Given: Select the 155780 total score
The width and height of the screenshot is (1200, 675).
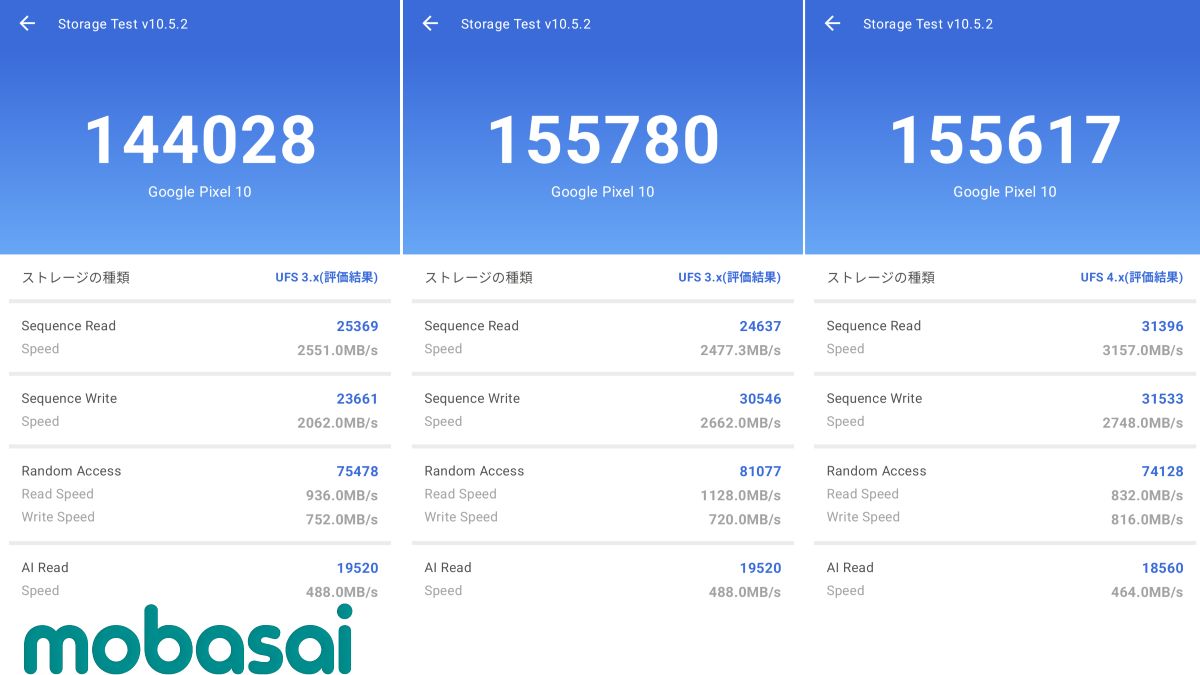Looking at the screenshot, I should tap(603, 140).
